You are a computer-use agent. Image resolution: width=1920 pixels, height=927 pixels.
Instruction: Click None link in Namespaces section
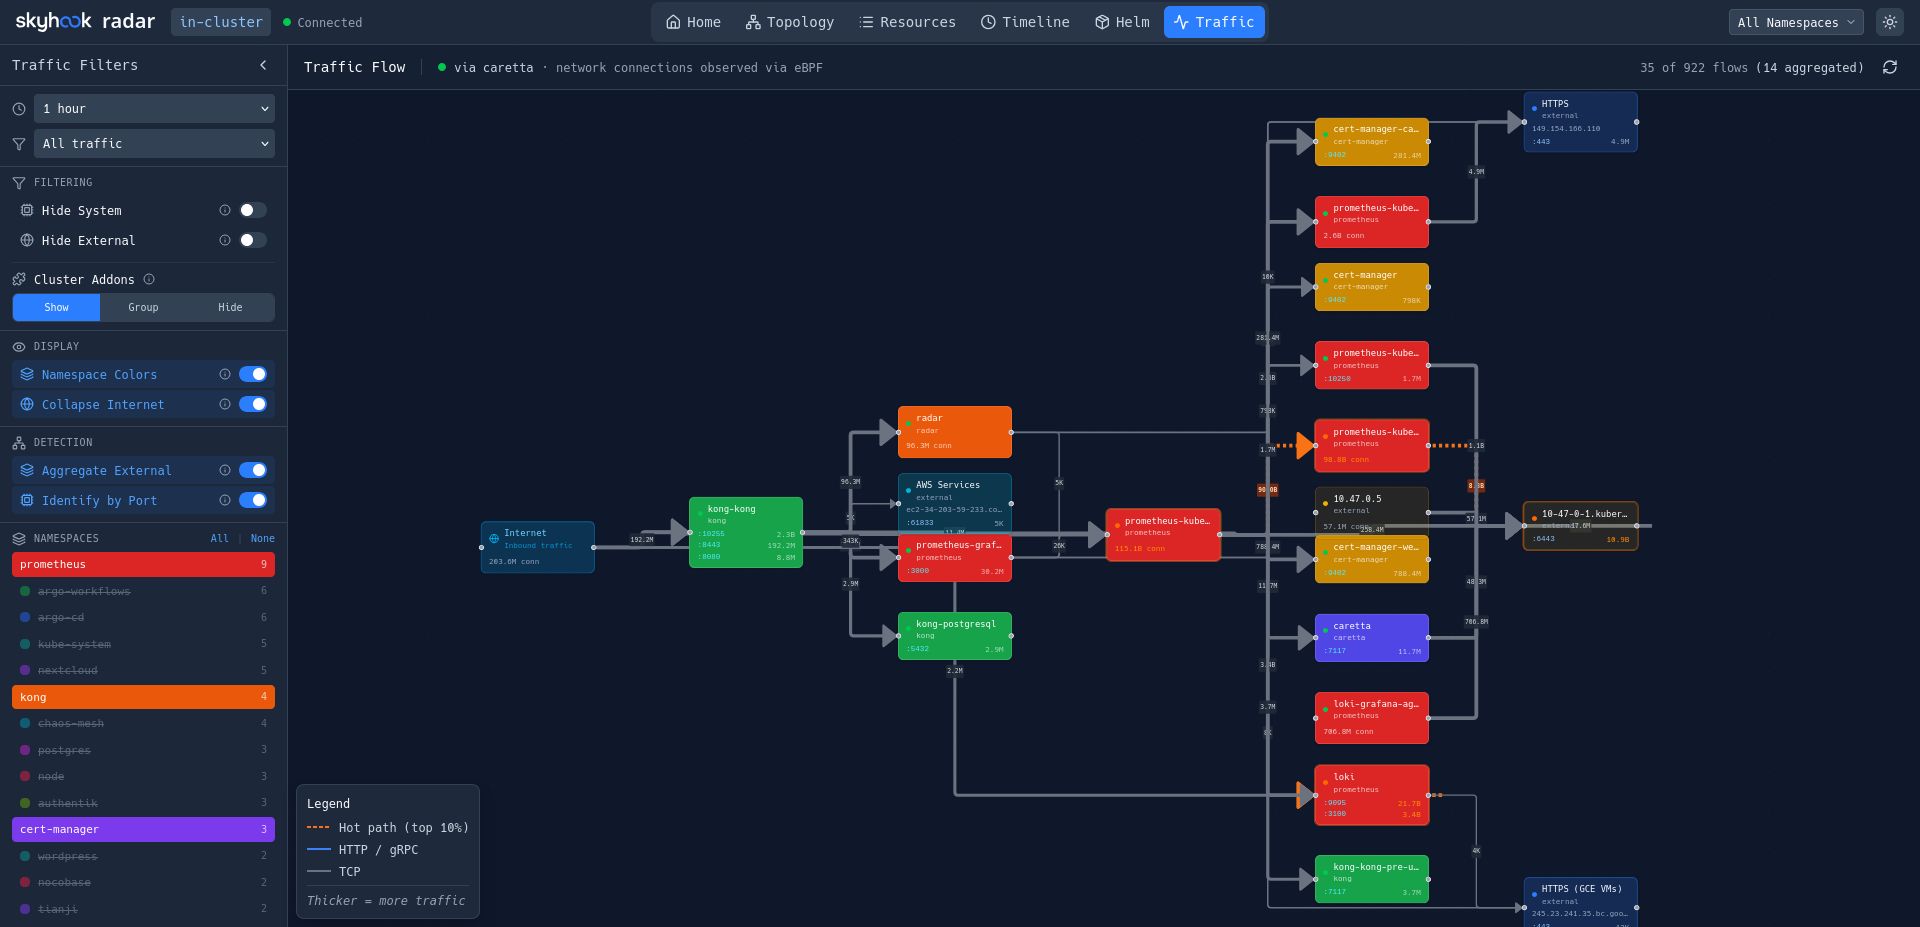pyautogui.click(x=262, y=538)
